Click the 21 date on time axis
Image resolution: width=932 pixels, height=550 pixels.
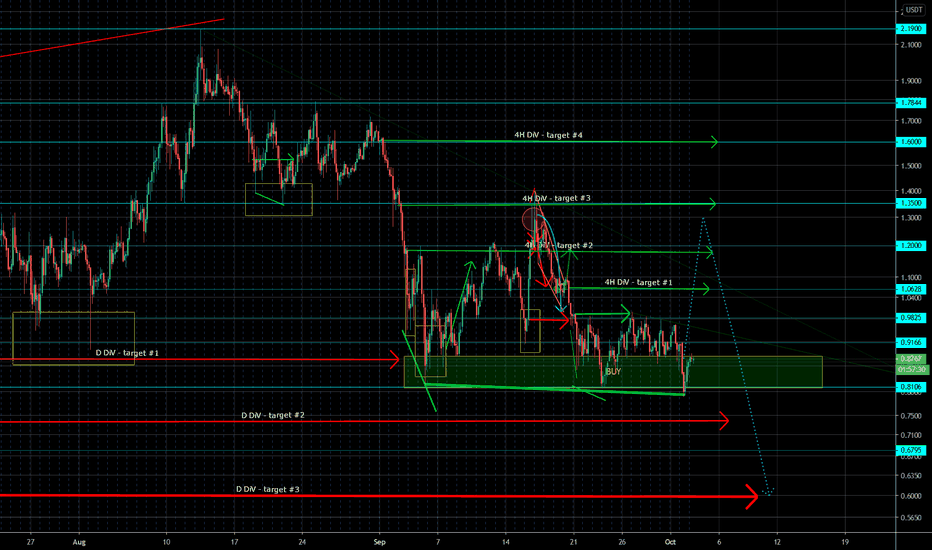click(574, 542)
